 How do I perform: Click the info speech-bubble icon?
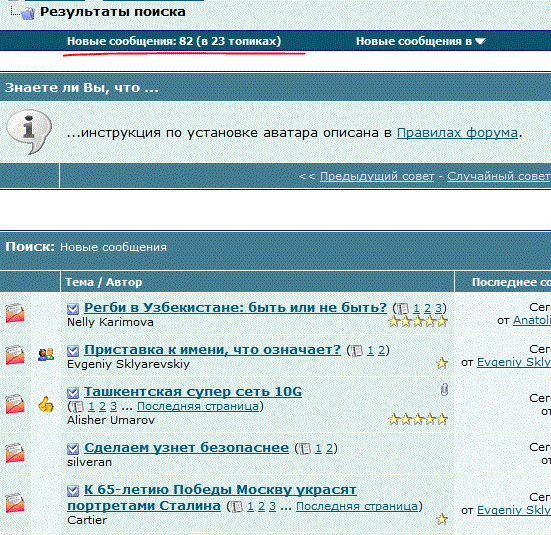29,132
